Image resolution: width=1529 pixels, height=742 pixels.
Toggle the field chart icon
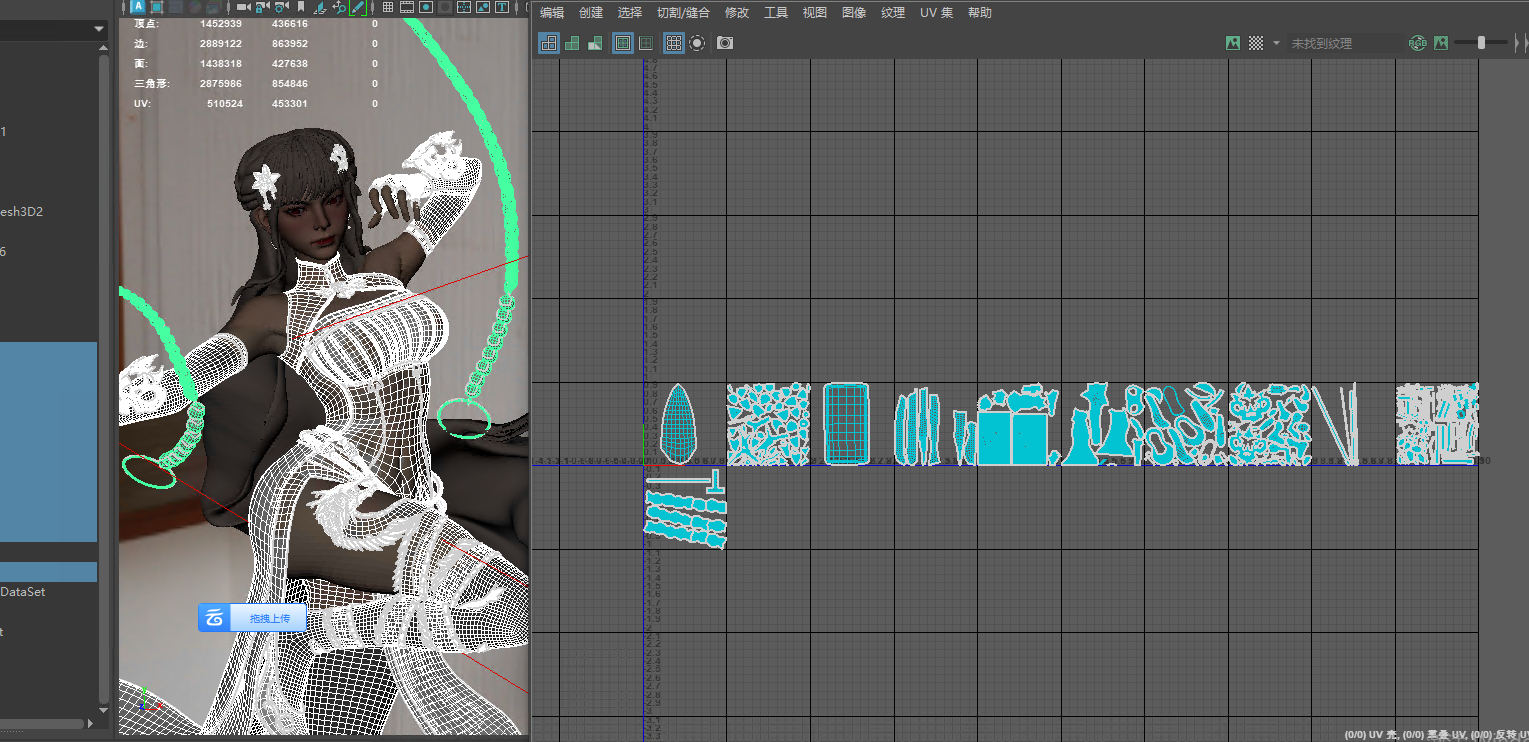pos(464,7)
